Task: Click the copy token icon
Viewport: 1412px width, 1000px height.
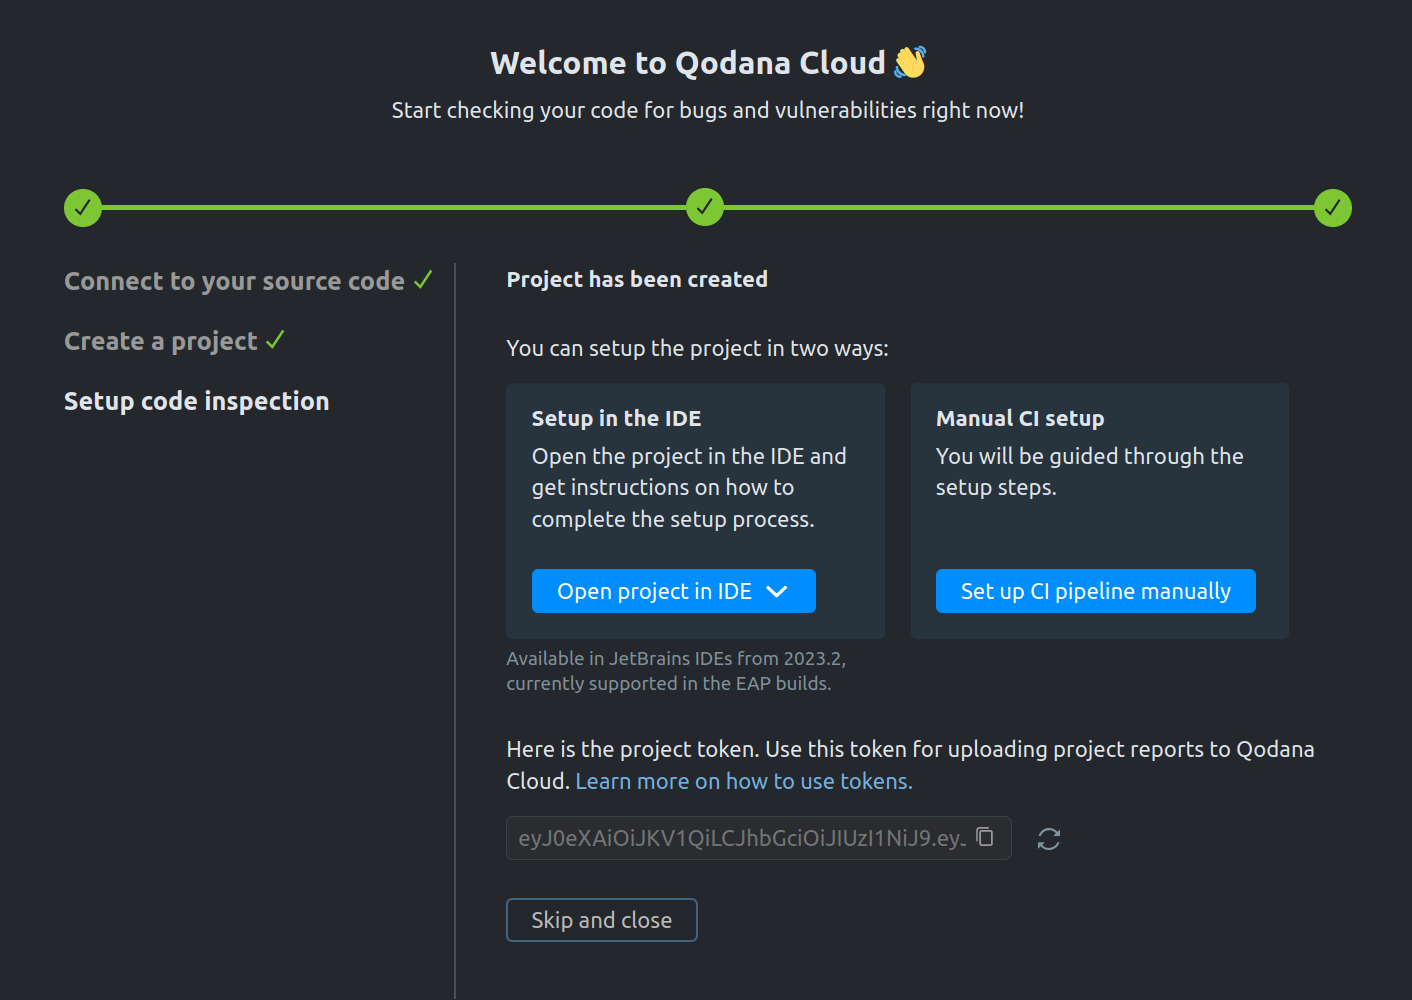Action: pyautogui.click(x=984, y=837)
